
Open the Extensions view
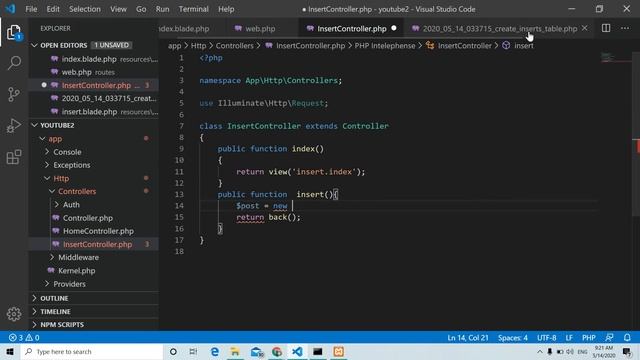(14, 157)
